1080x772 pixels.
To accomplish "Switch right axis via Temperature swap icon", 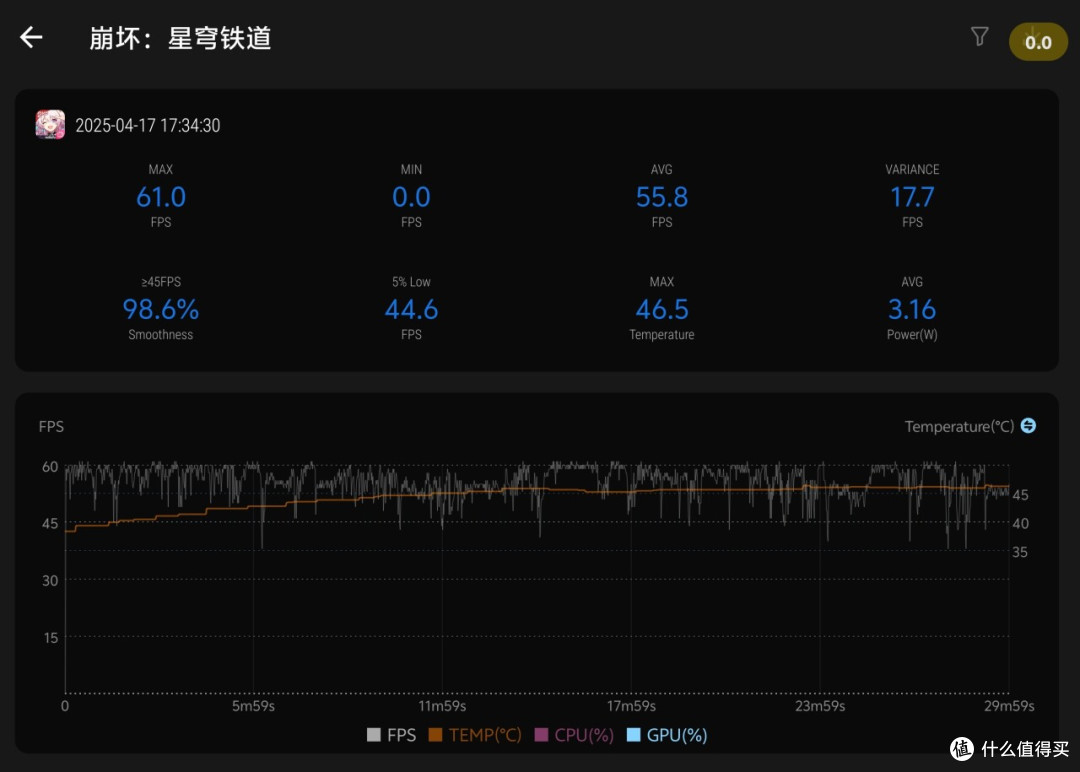I will coord(1028,426).
